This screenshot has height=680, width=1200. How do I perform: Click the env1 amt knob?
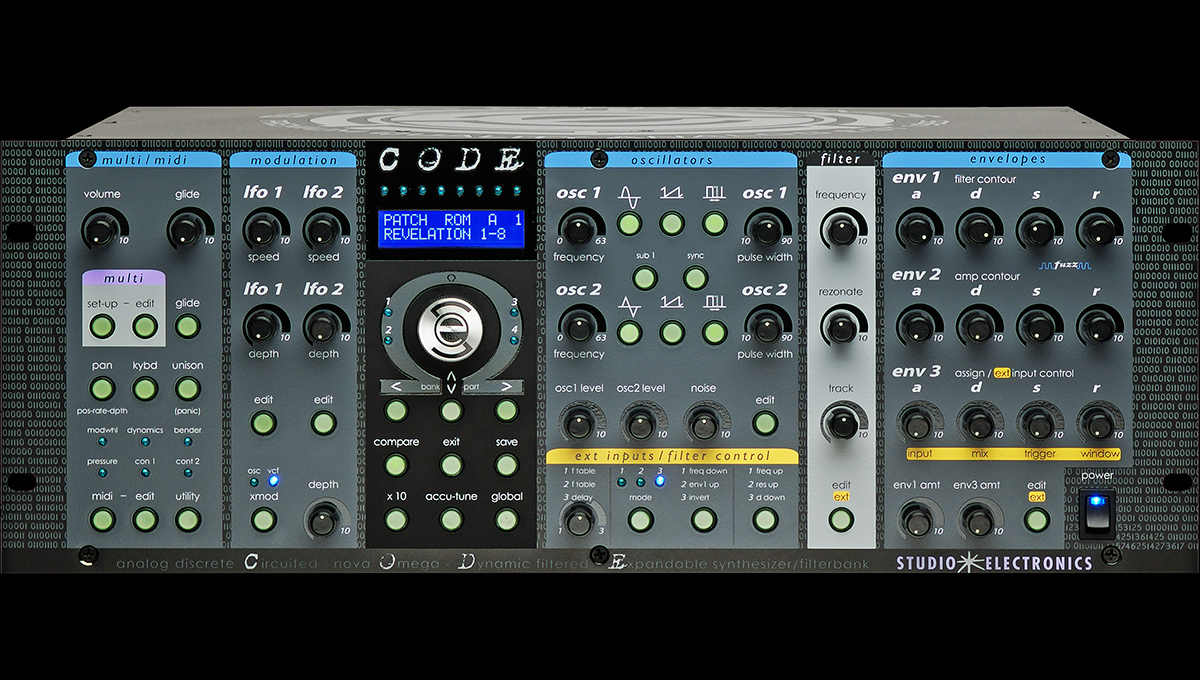click(916, 520)
